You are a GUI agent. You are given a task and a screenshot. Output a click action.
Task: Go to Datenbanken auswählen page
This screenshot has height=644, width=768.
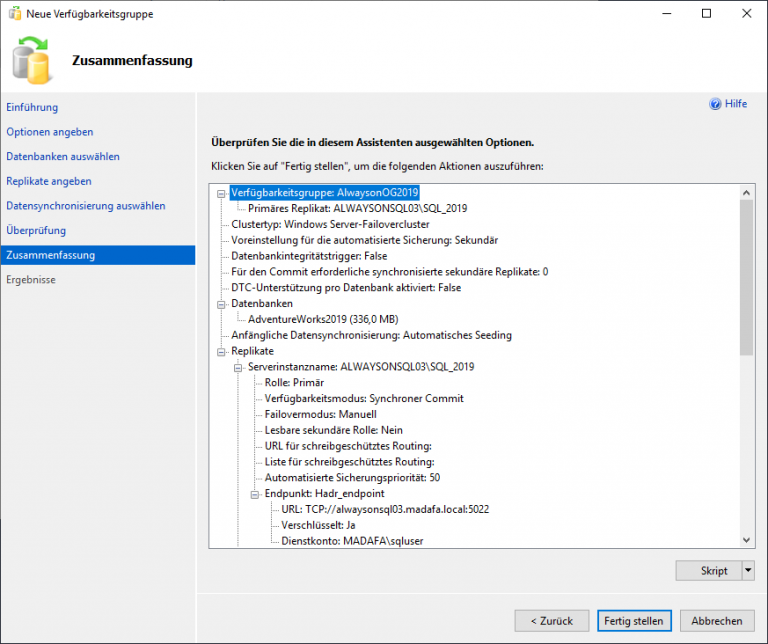click(63, 157)
